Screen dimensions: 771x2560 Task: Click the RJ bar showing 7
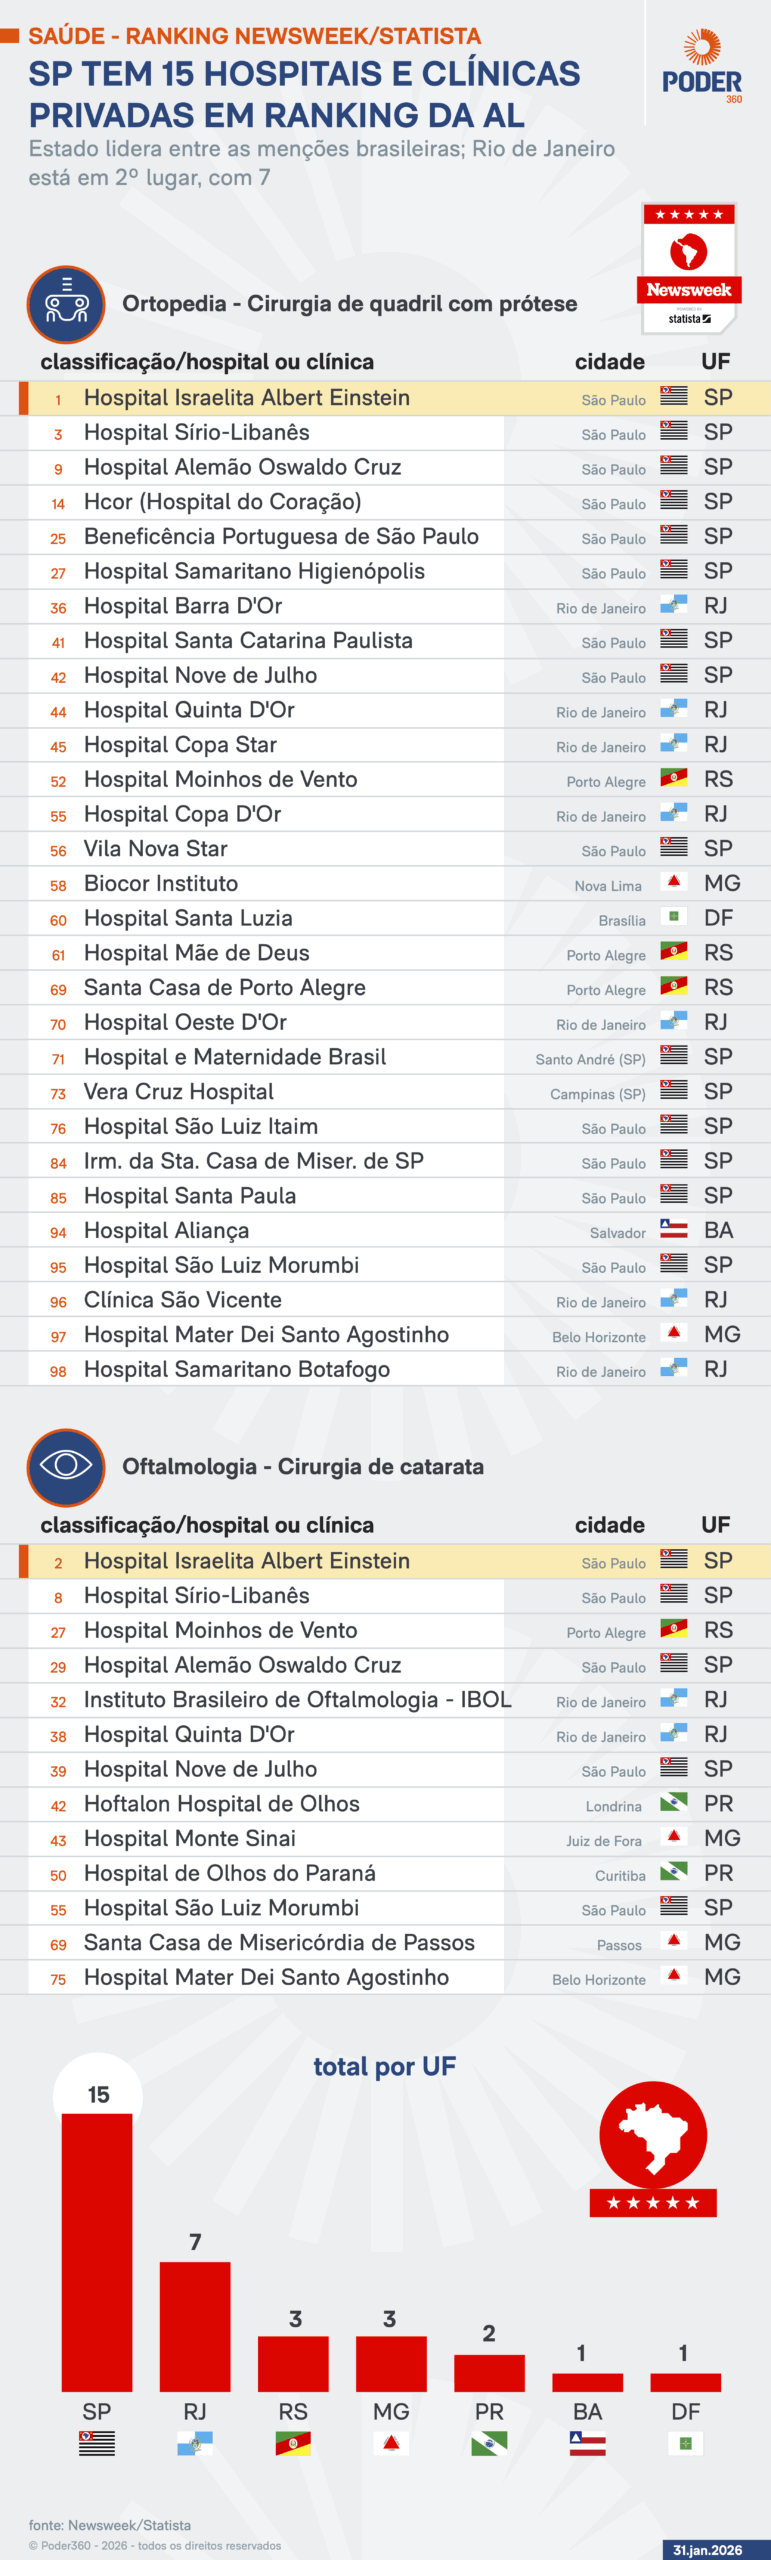195,2325
